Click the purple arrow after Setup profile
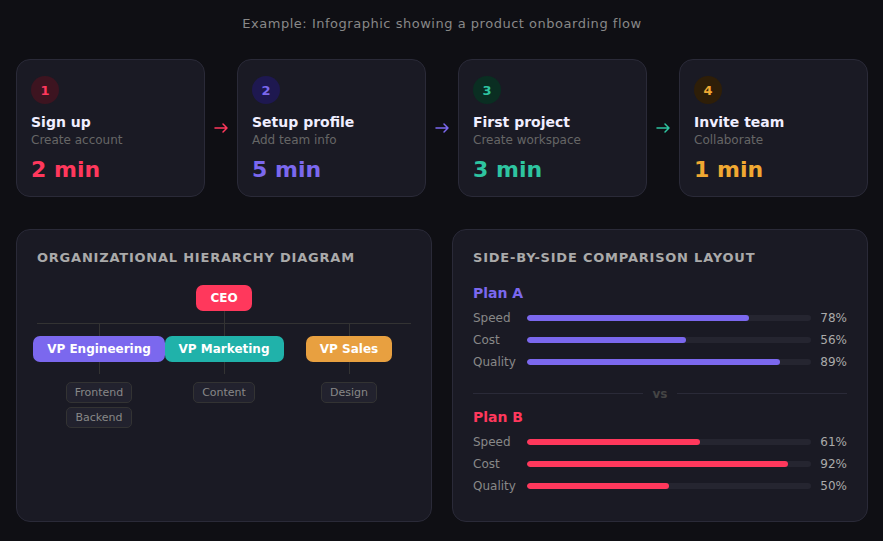 click(x=442, y=128)
